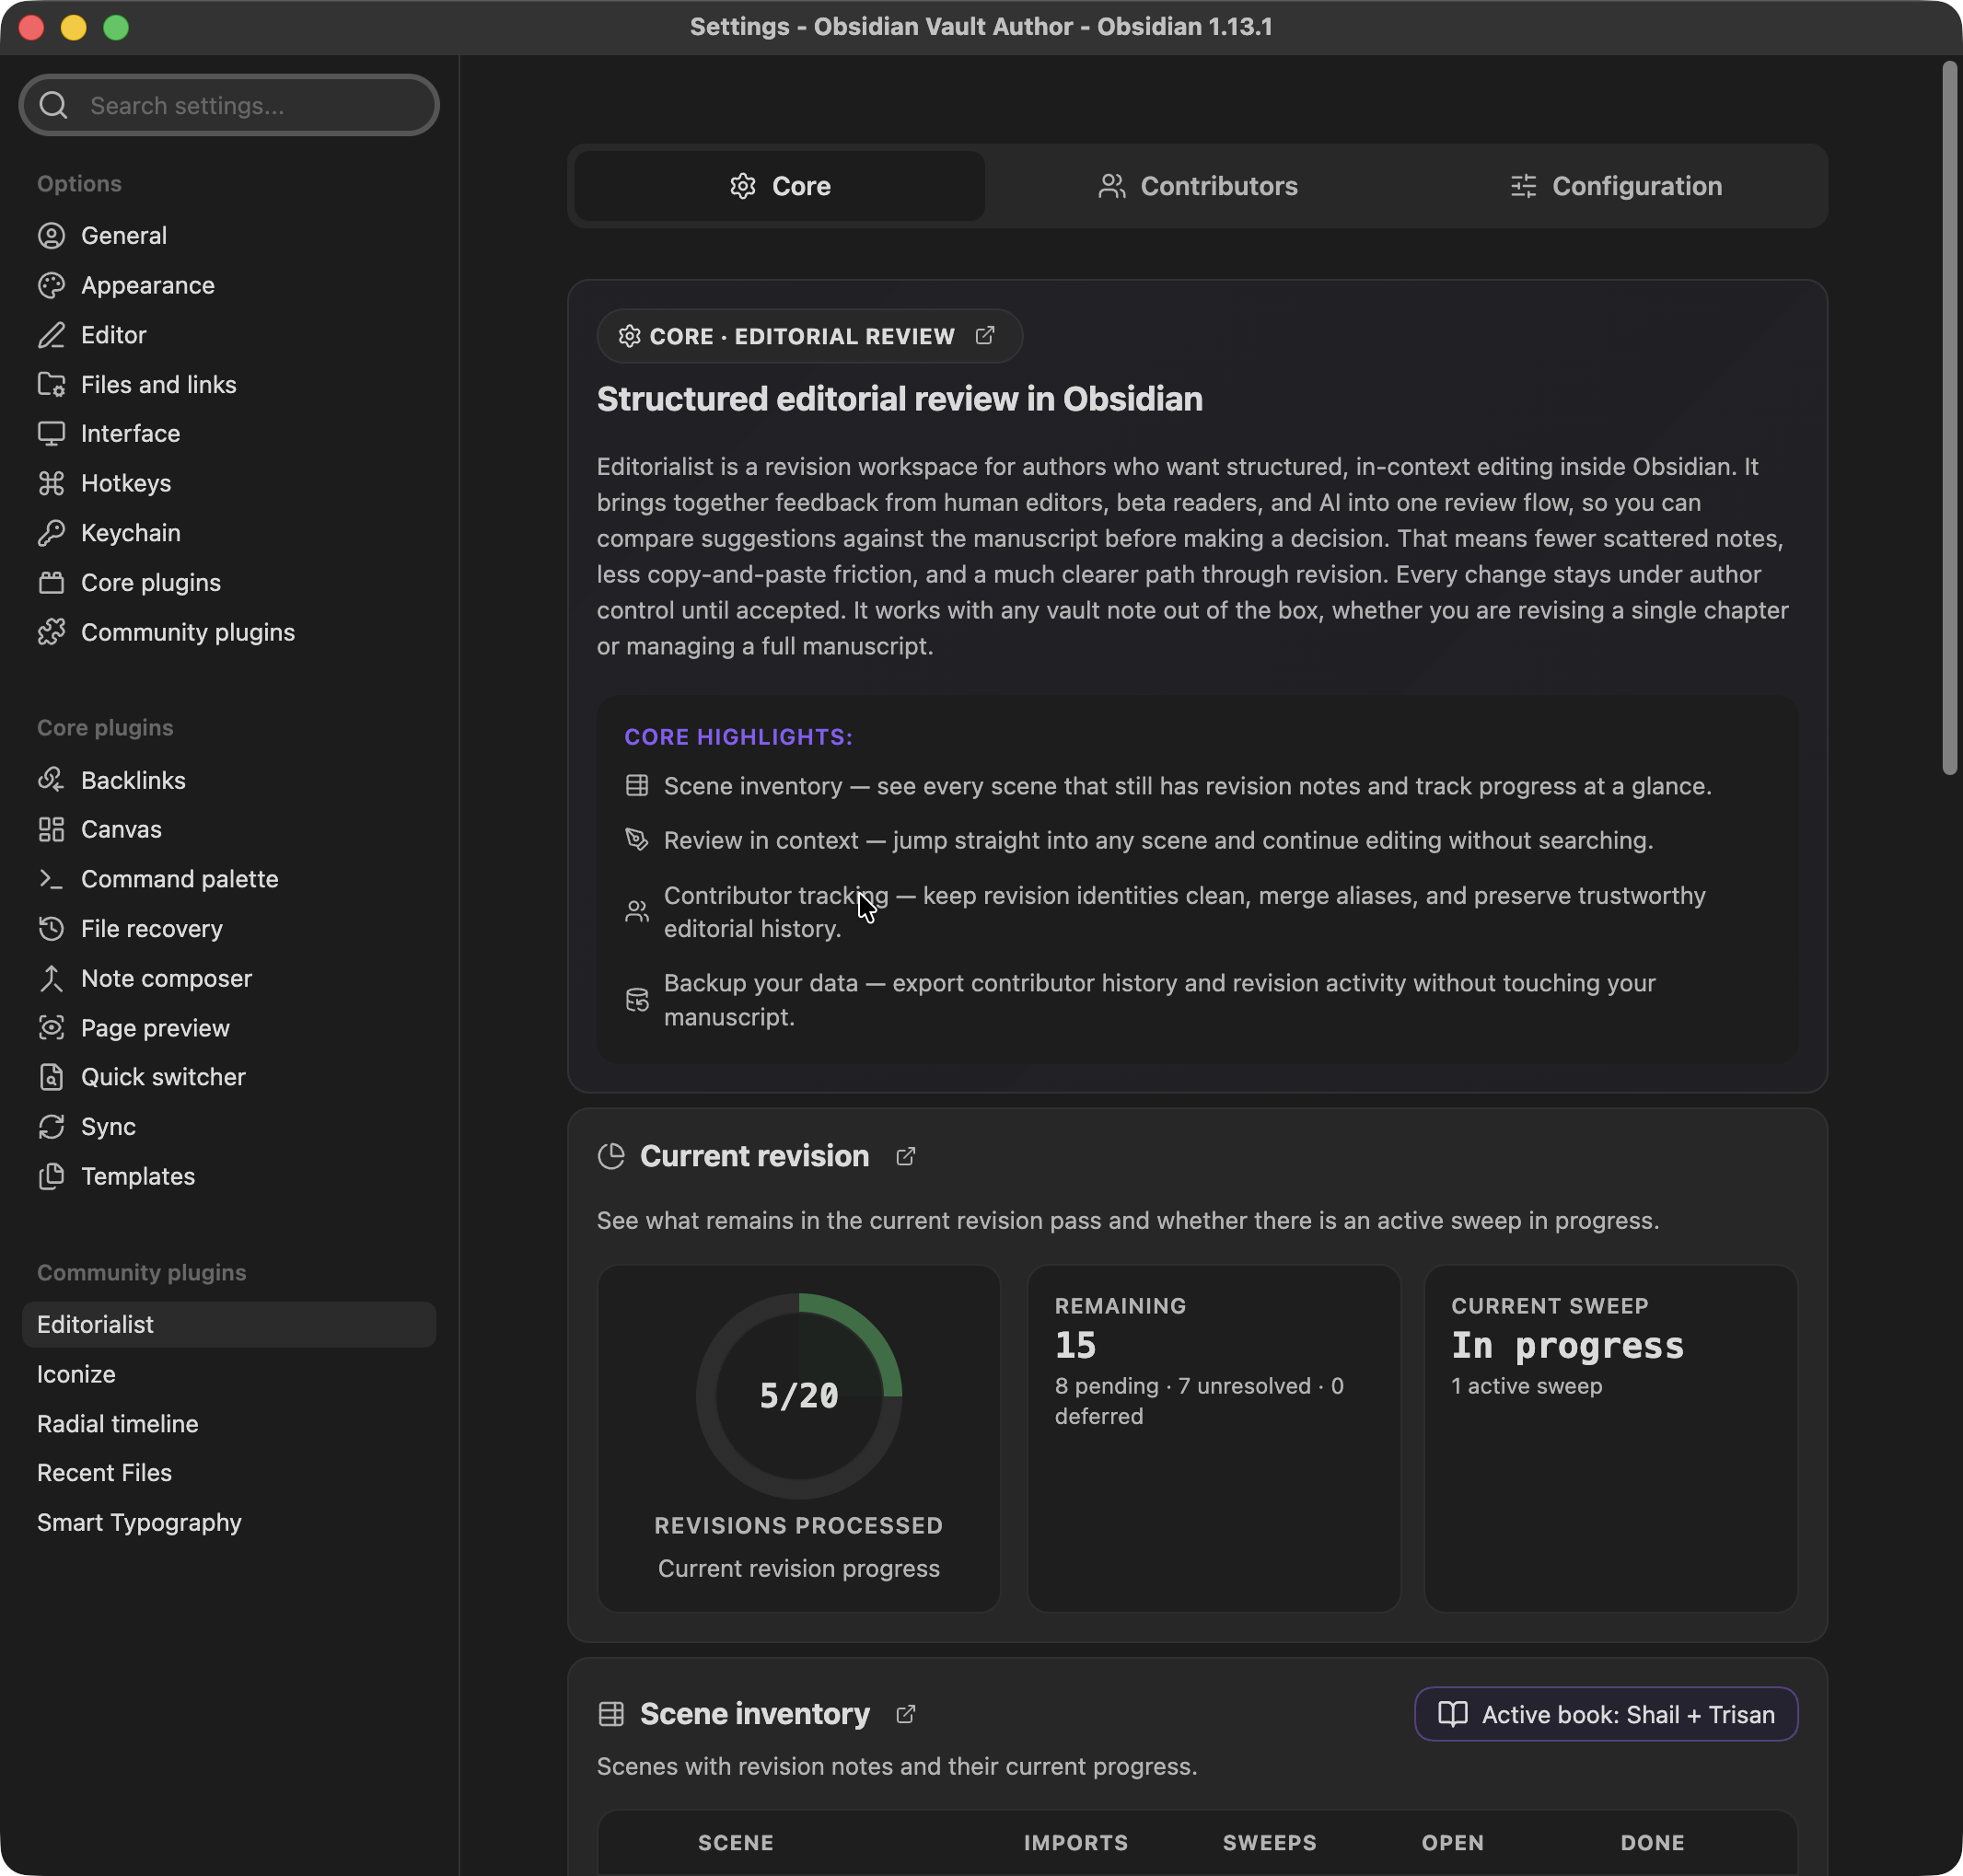Click the SWEEPS column header

click(x=1270, y=1843)
